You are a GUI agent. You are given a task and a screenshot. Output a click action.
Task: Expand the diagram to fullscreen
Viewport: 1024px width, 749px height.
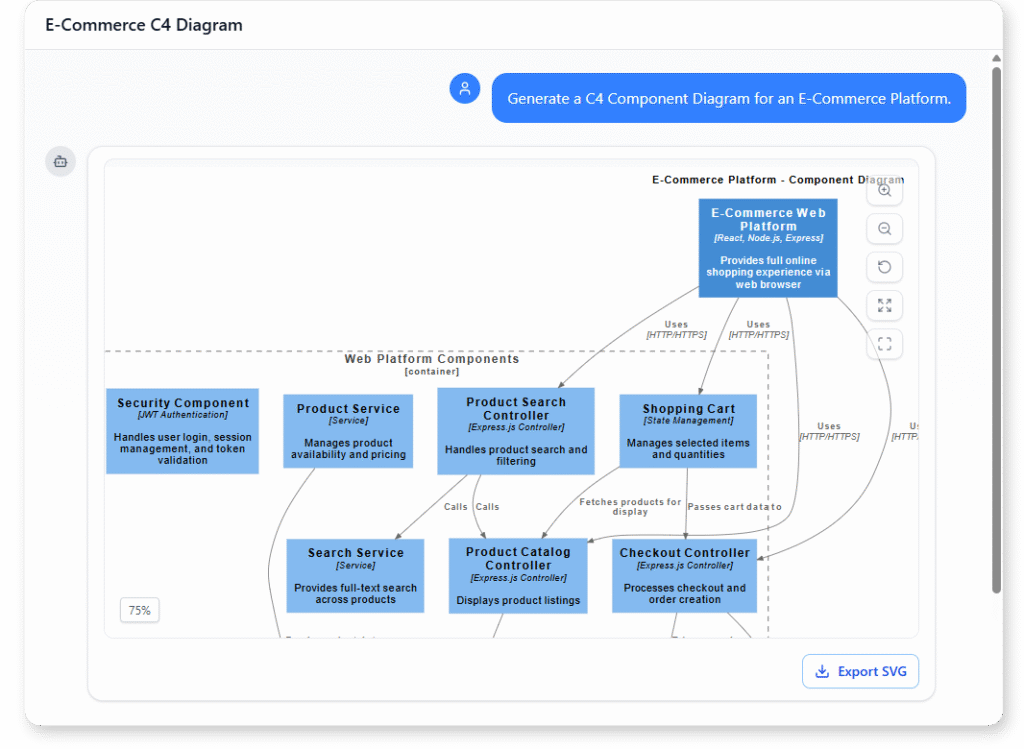coord(884,305)
